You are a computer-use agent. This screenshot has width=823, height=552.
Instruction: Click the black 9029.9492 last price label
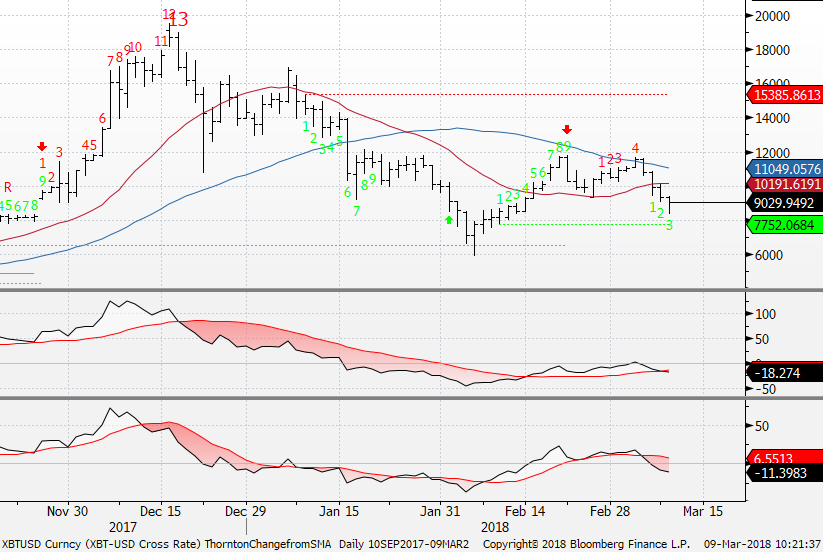tap(784, 203)
